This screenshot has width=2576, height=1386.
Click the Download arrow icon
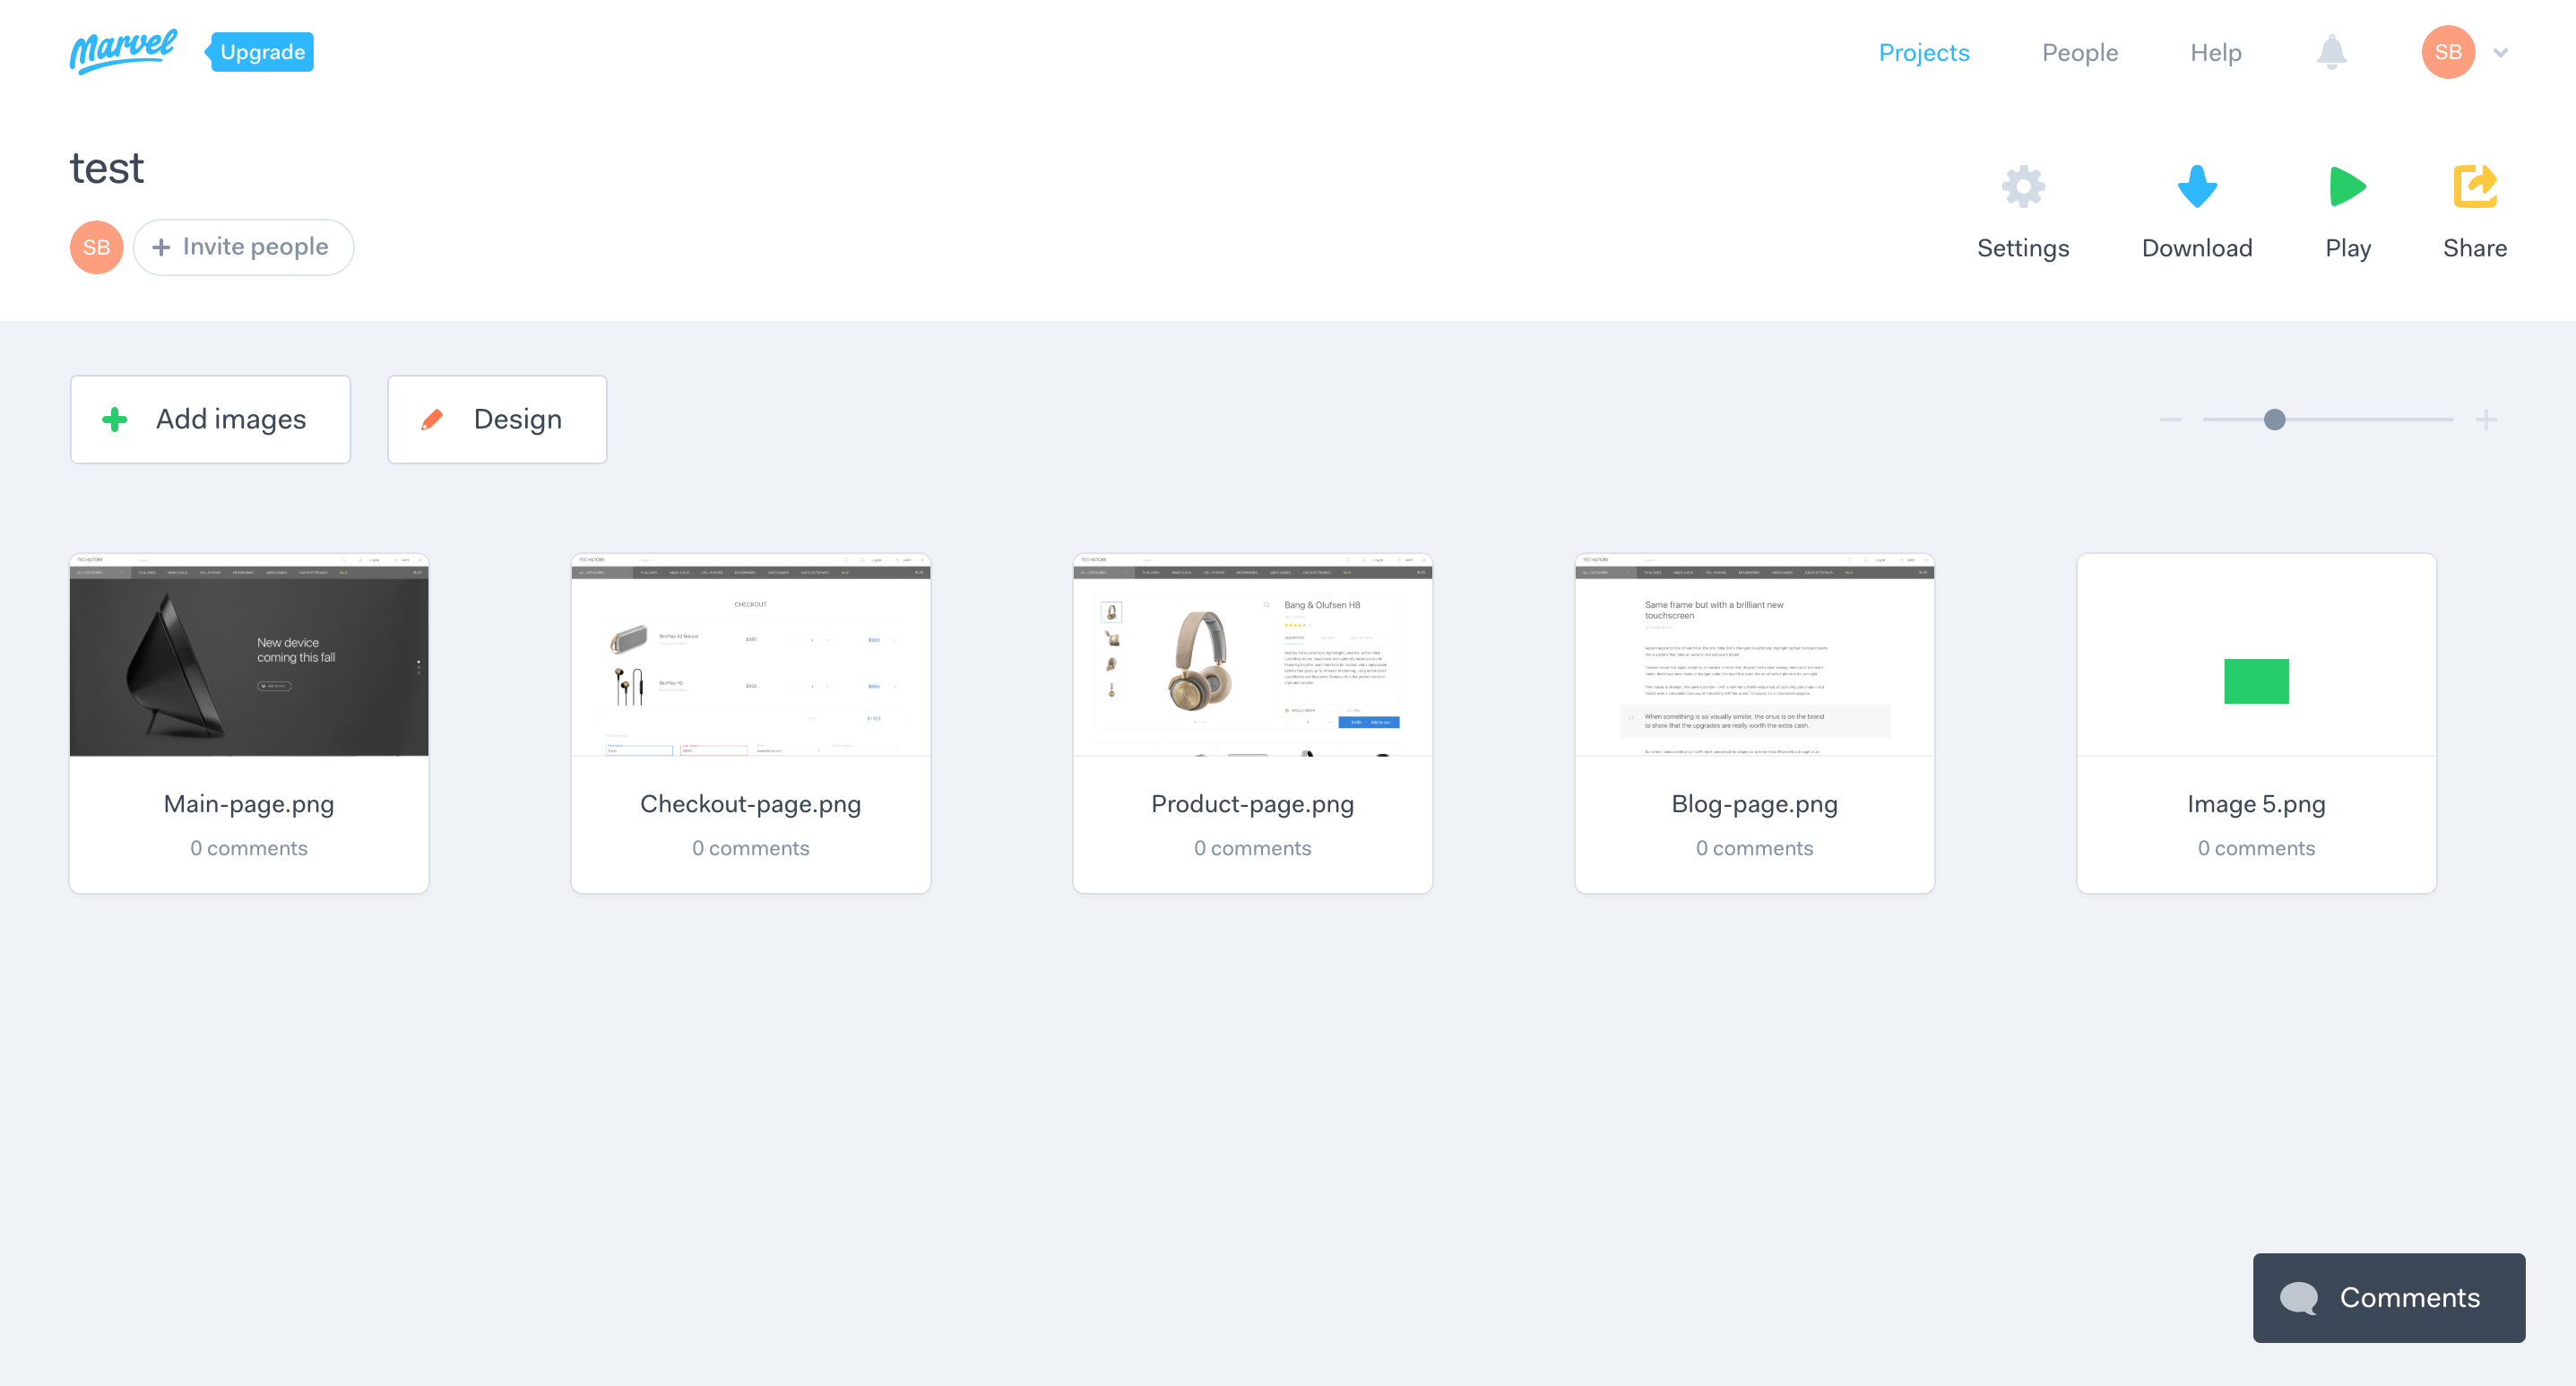2196,187
